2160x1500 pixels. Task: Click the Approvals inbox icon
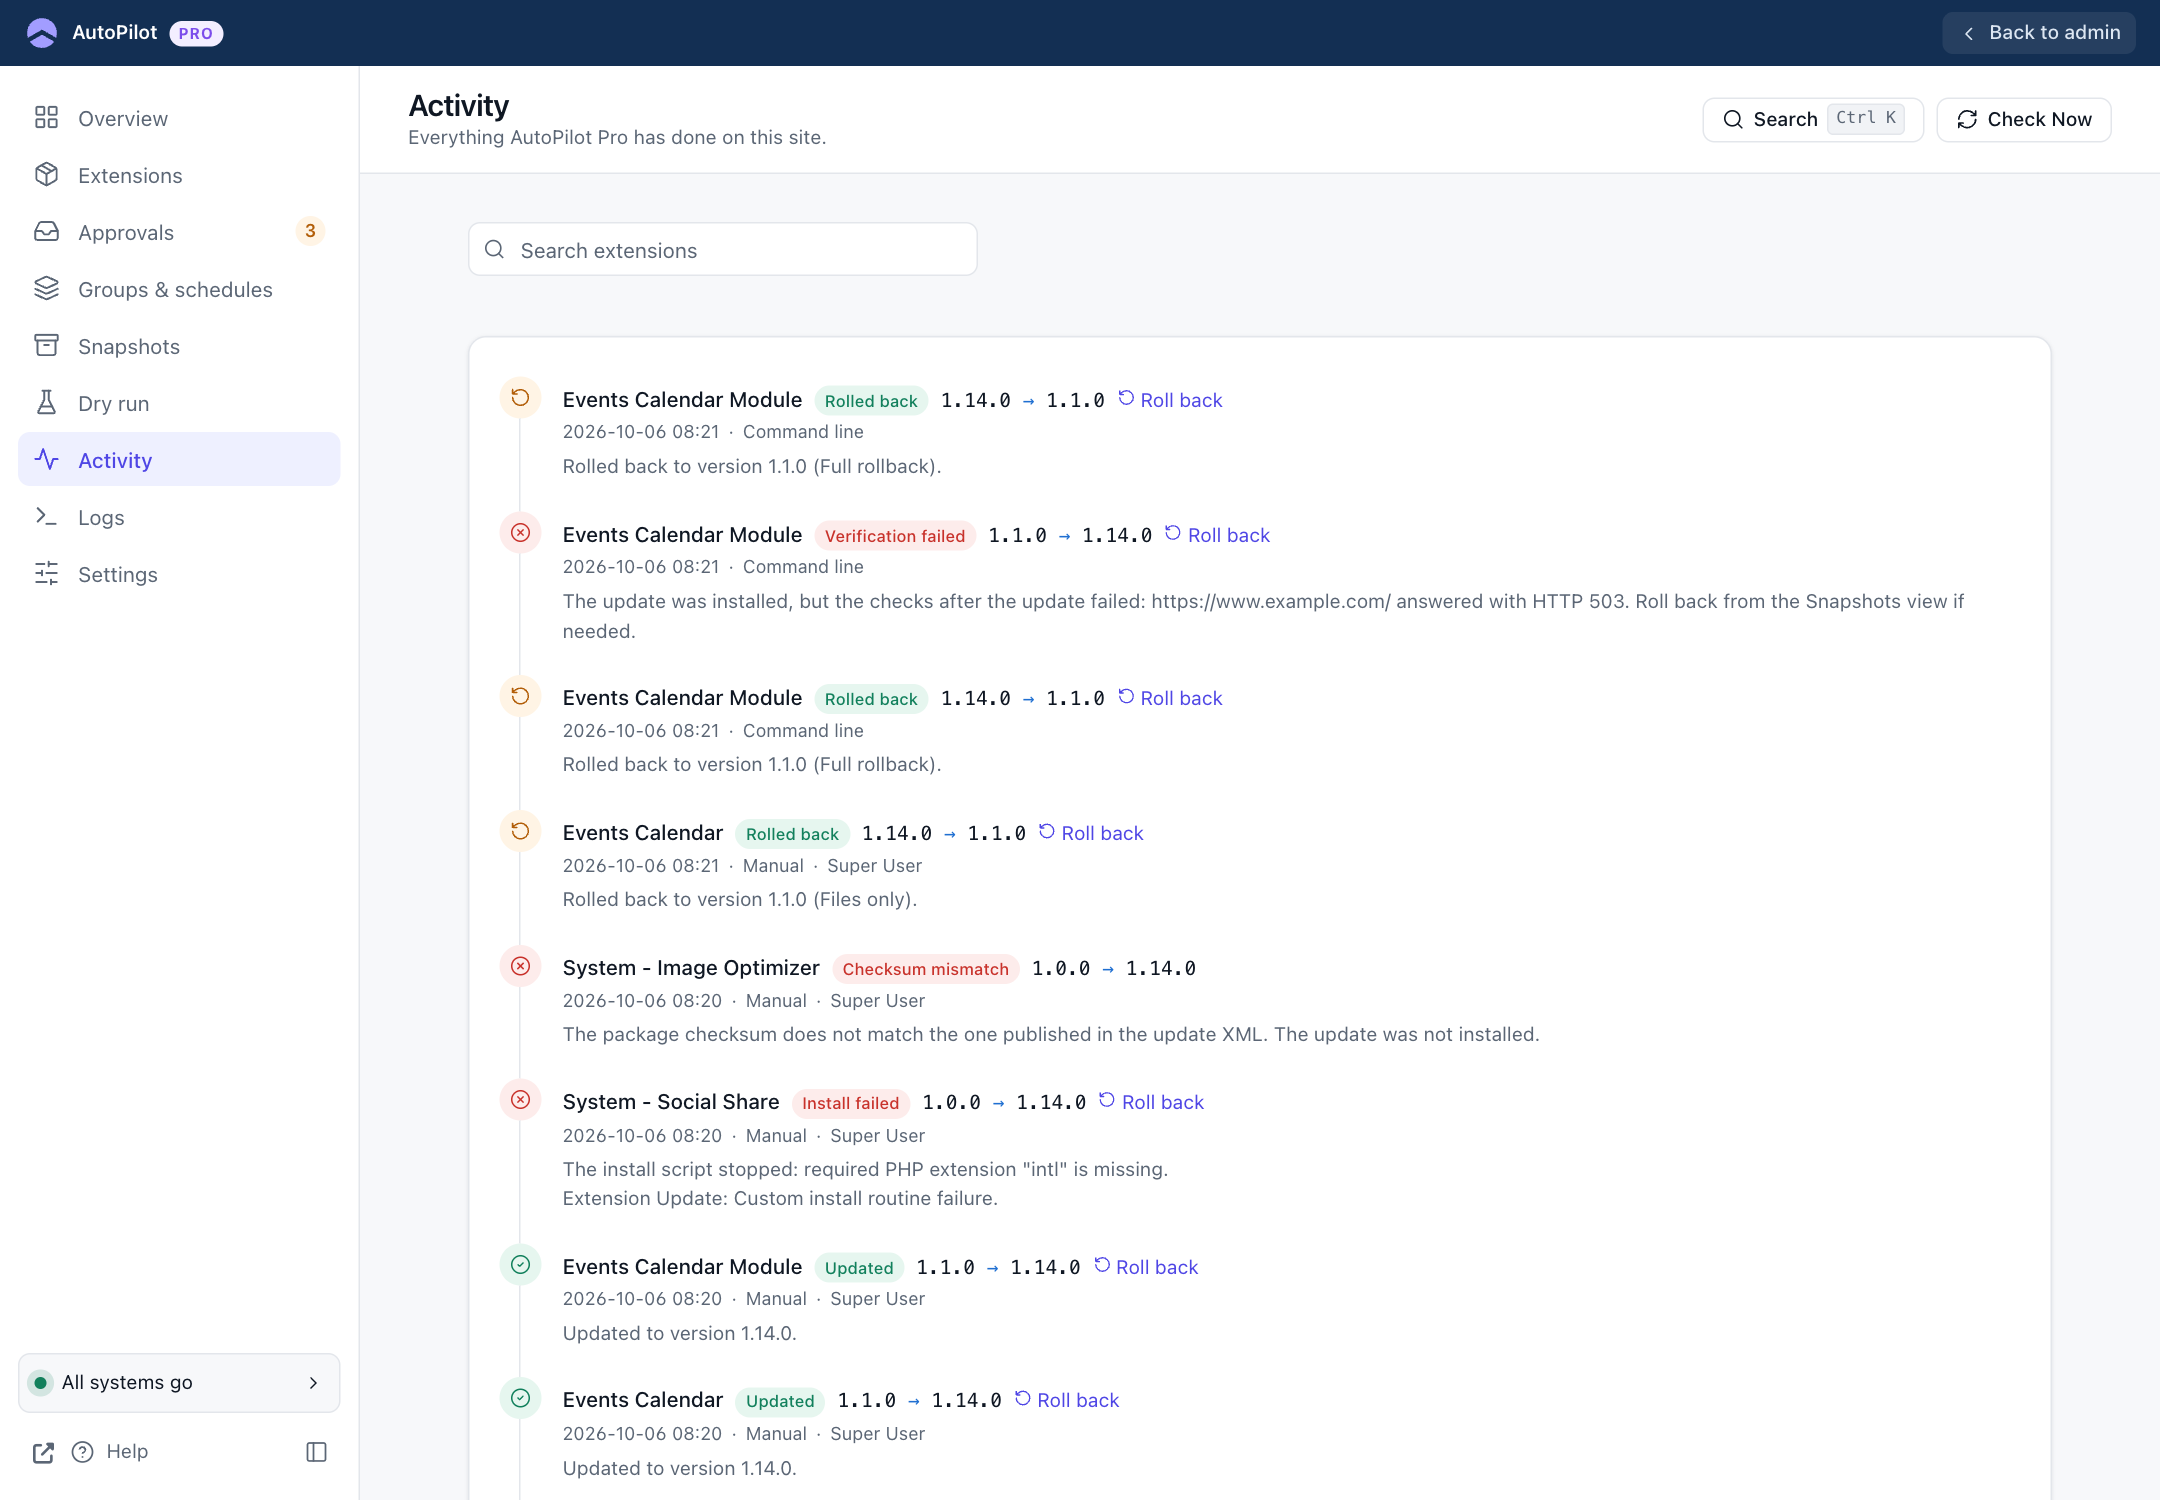click(x=46, y=232)
